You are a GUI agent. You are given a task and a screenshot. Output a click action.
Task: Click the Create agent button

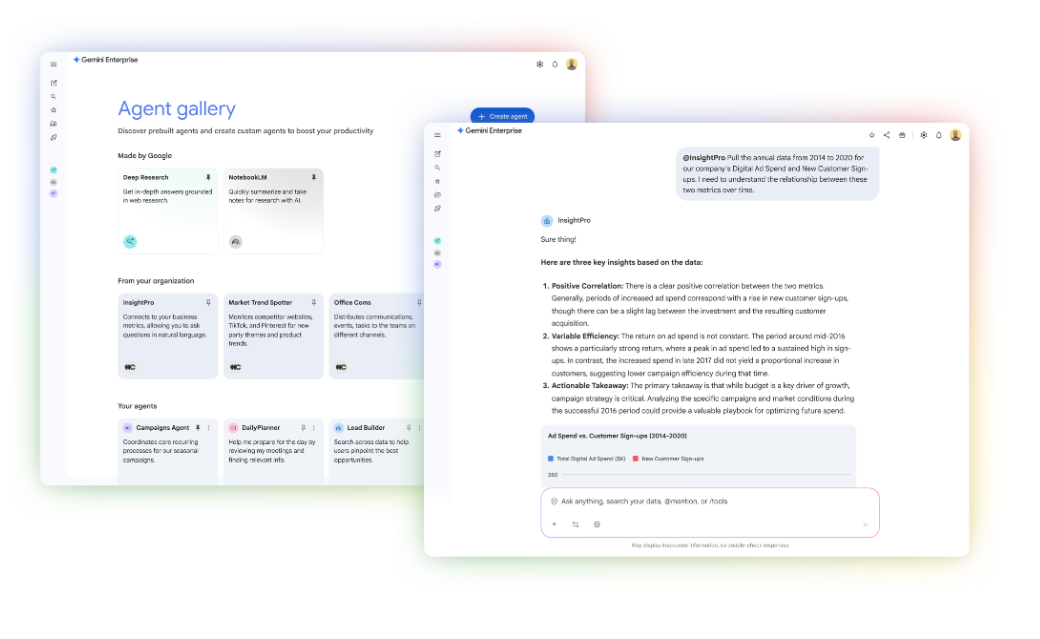pyautogui.click(x=502, y=116)
